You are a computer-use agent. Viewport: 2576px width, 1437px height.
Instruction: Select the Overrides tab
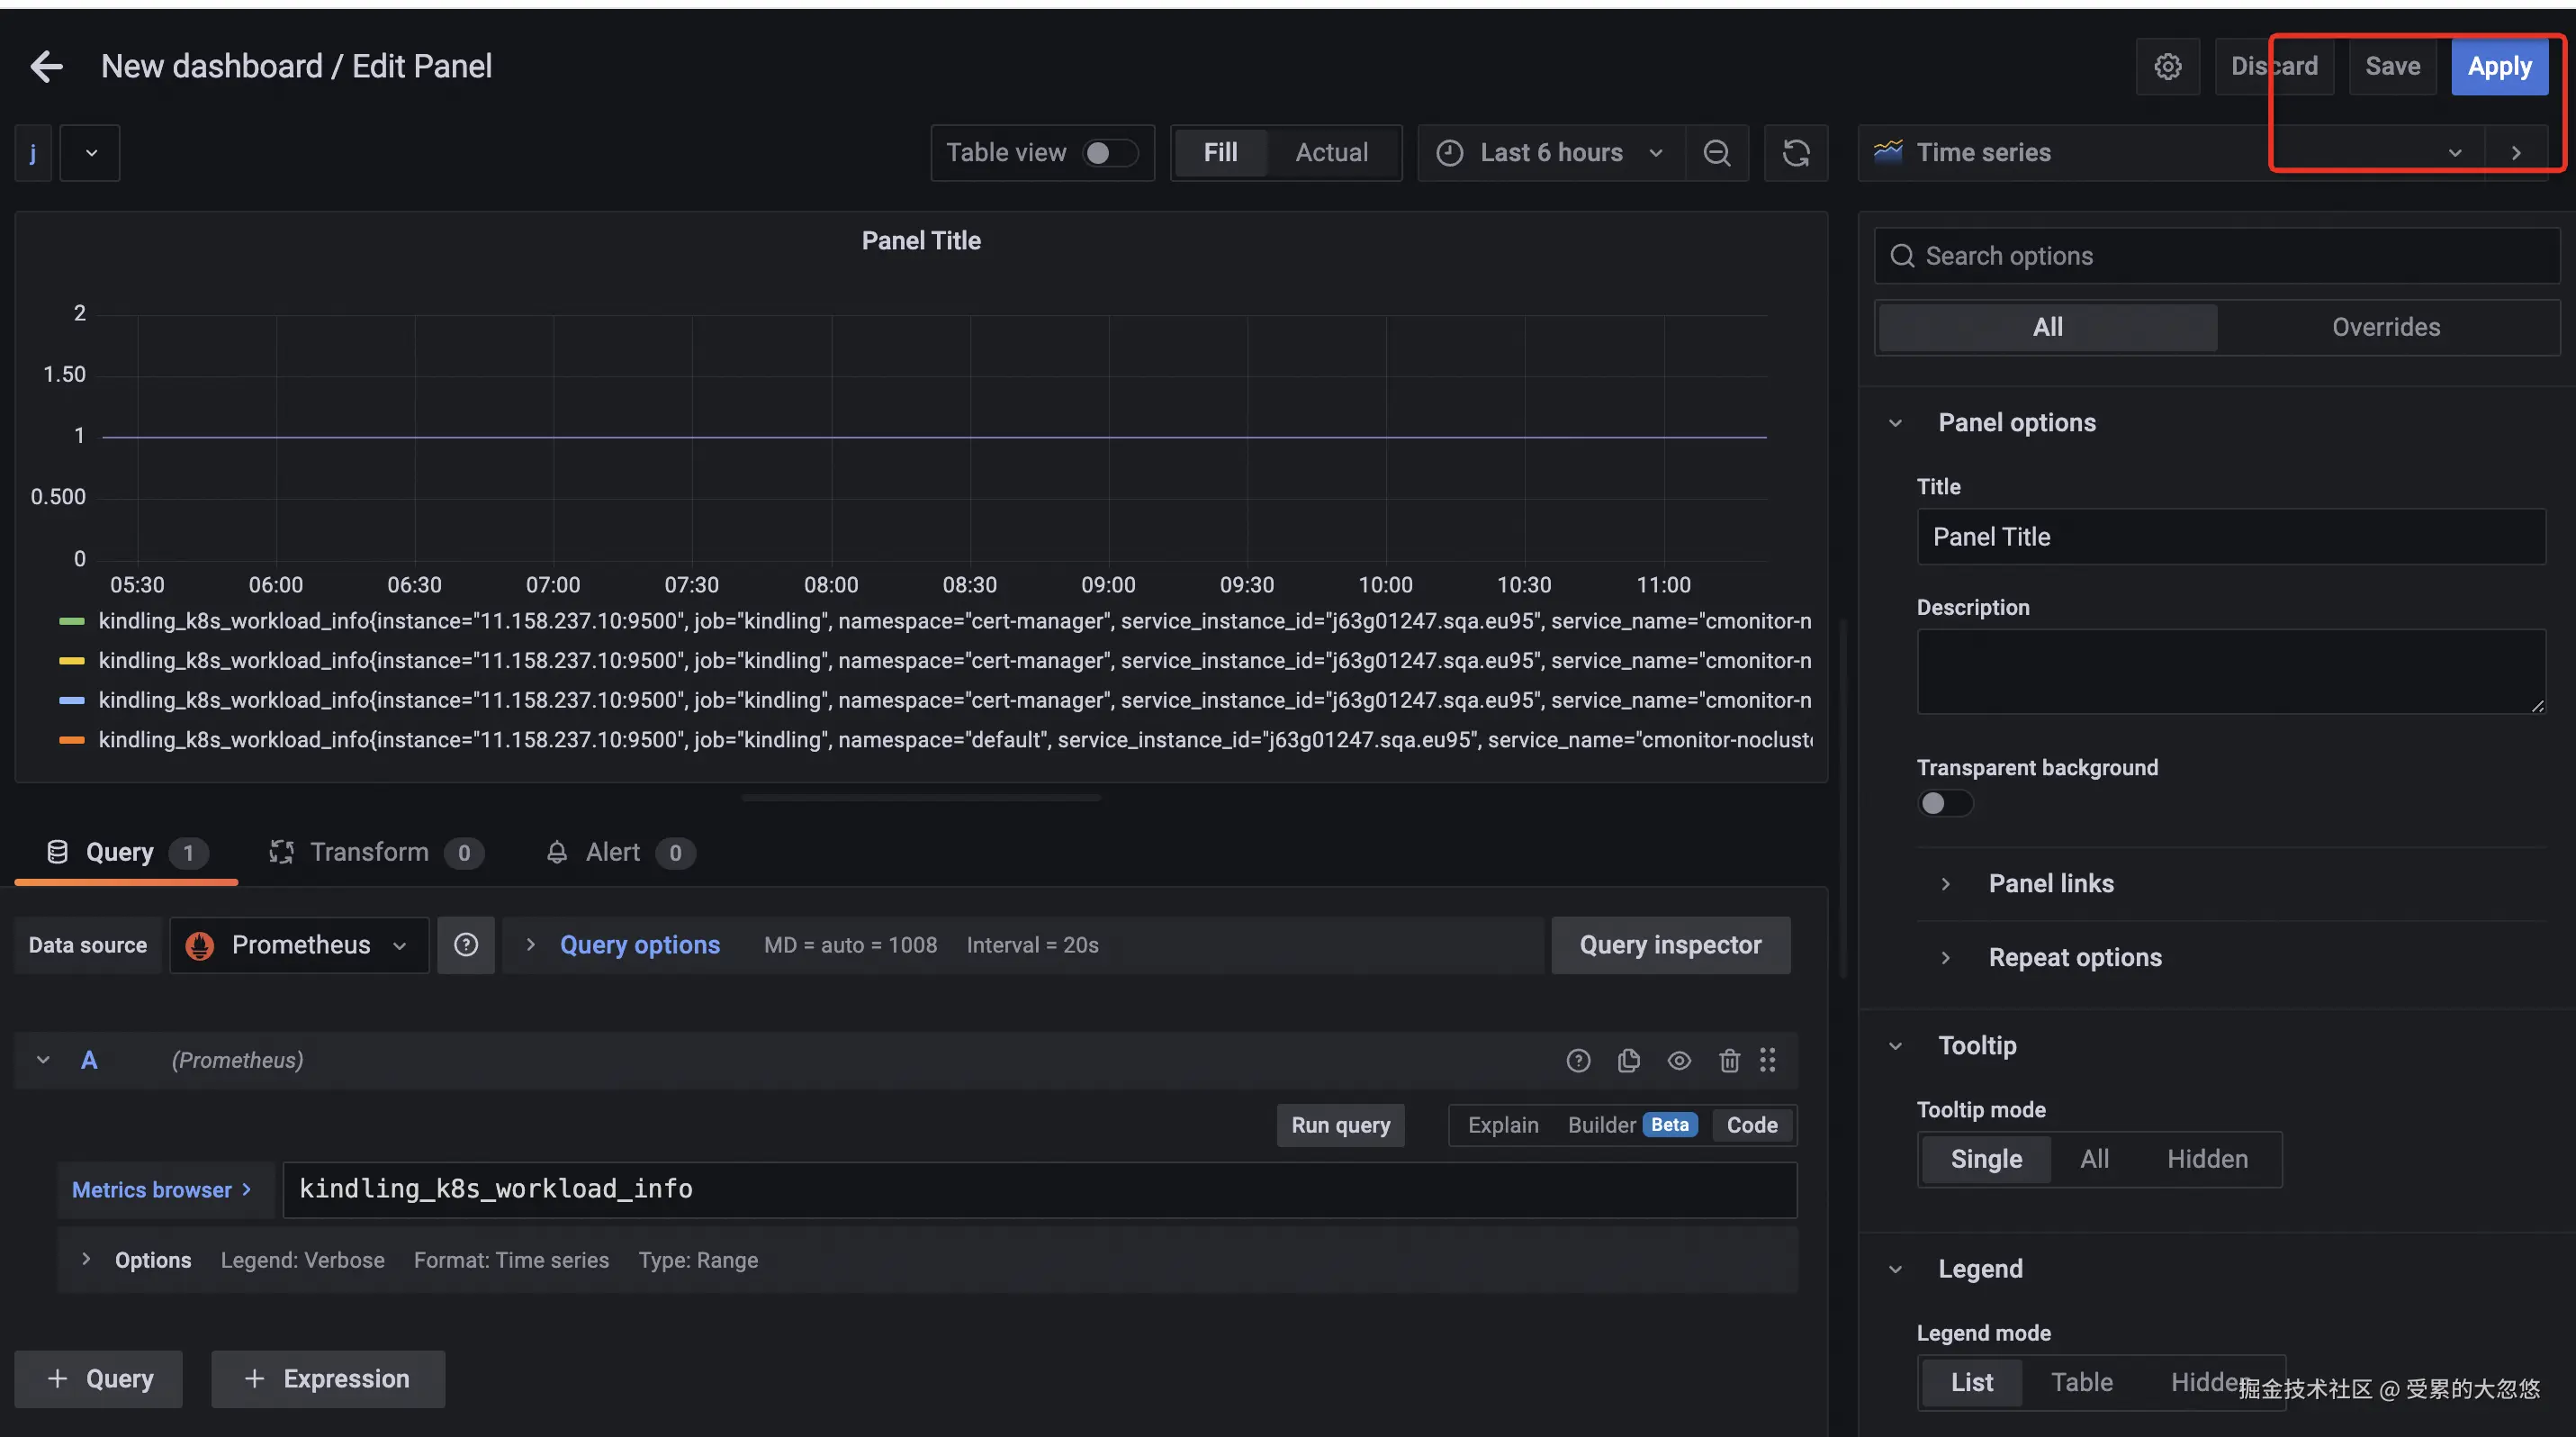pyautogui.click(x=2385, y=327)
